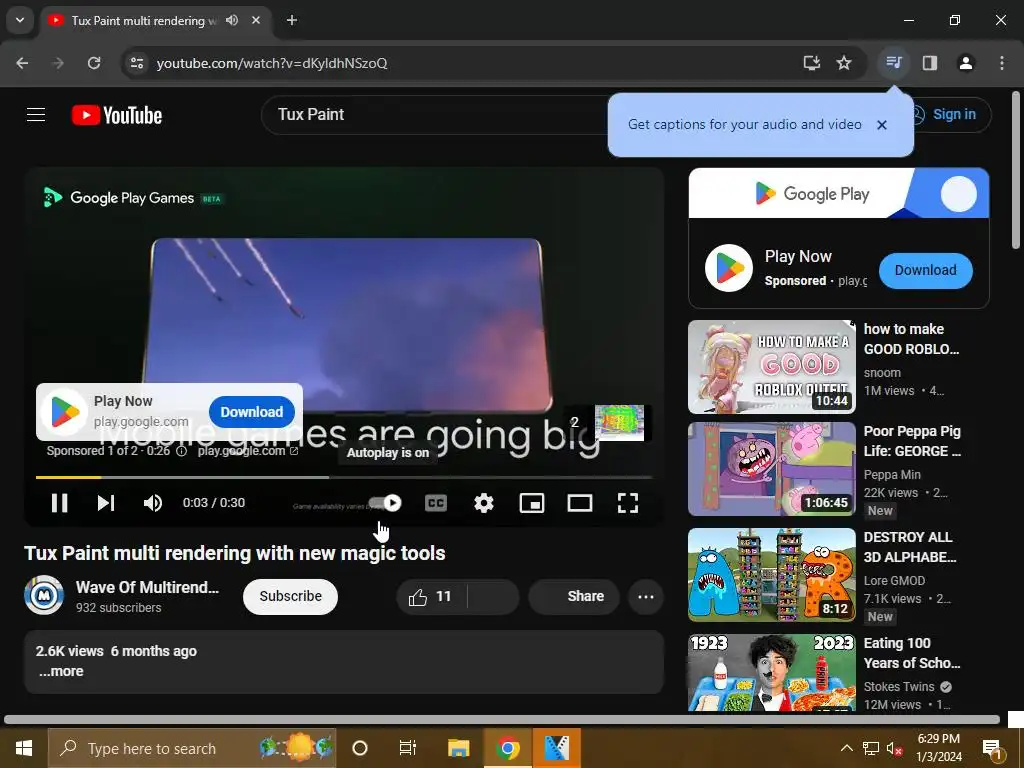
Task: Open the tab search dropdown arrow
Action: (20, 20)
